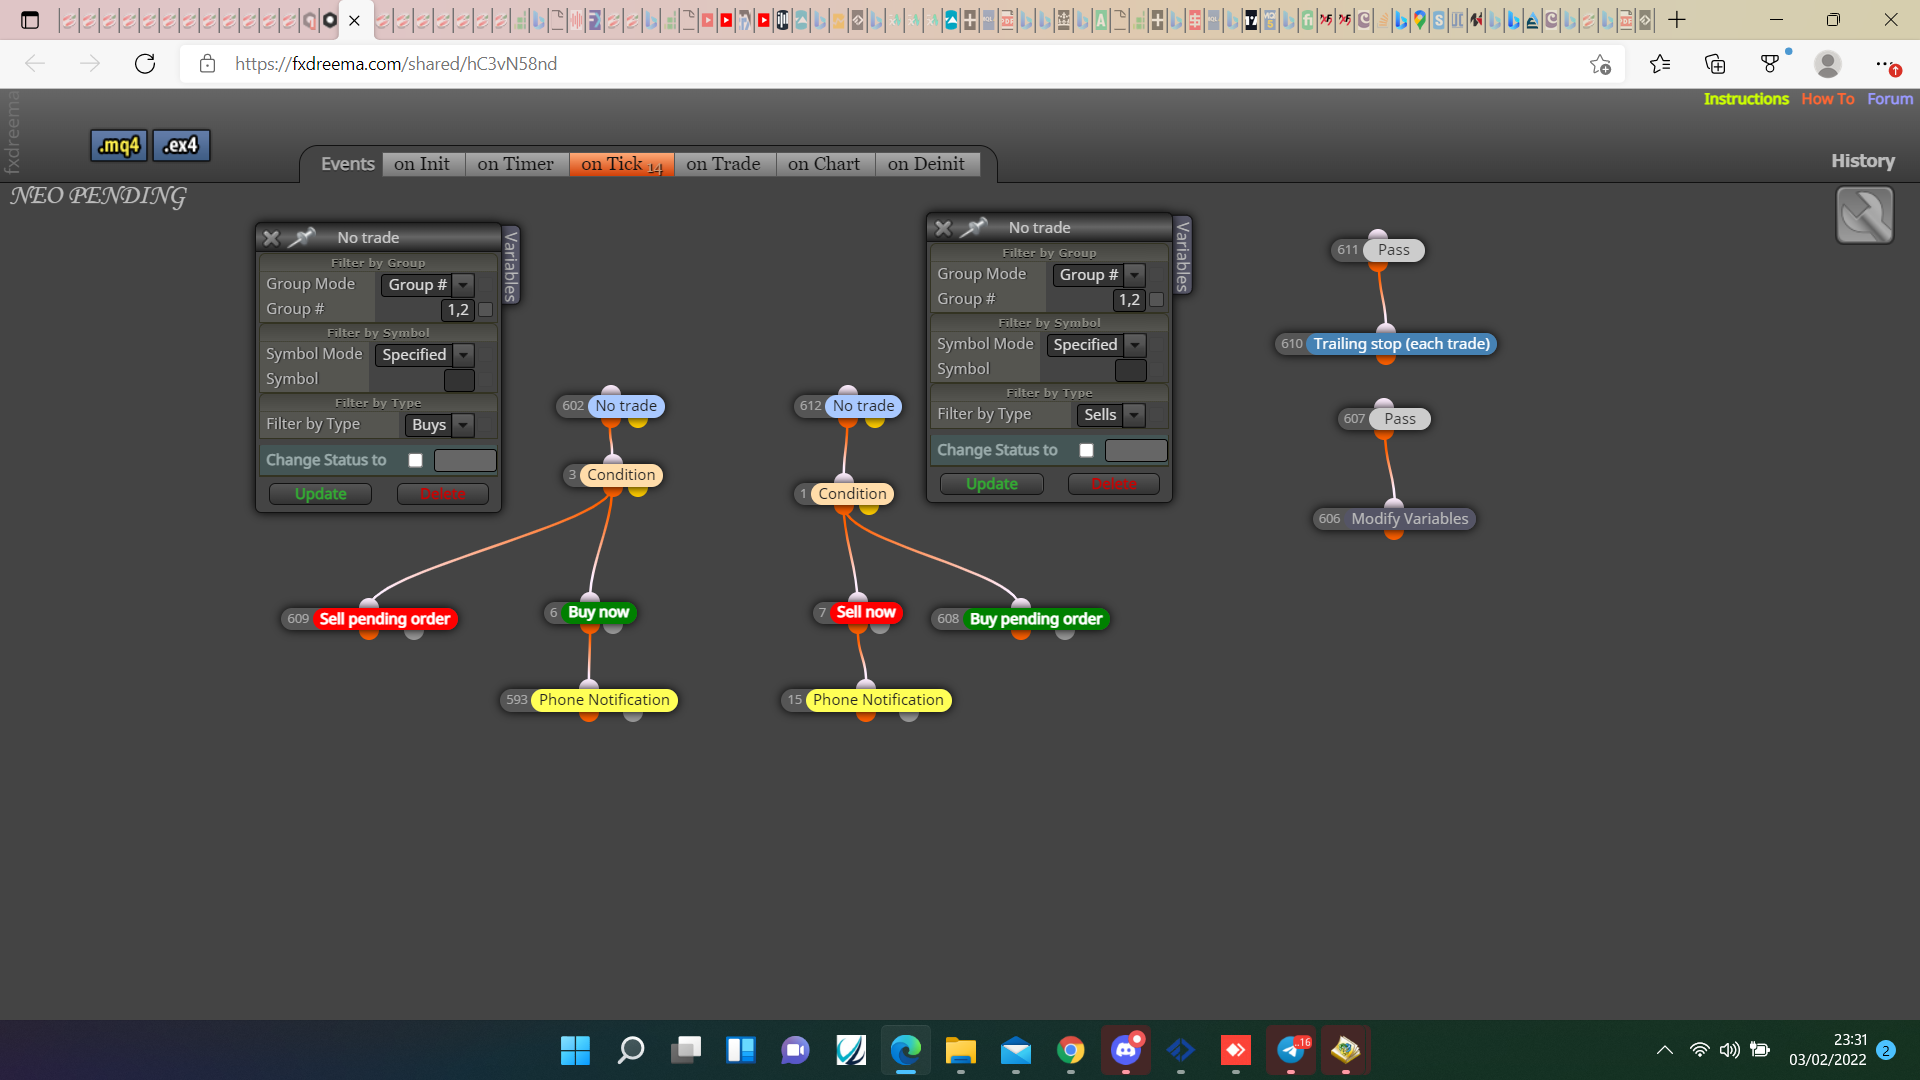This screenshot has width=1920, height=1080.
Task: Tick the checkbox next to Group # 1,2 left
Action: point(486,310)
